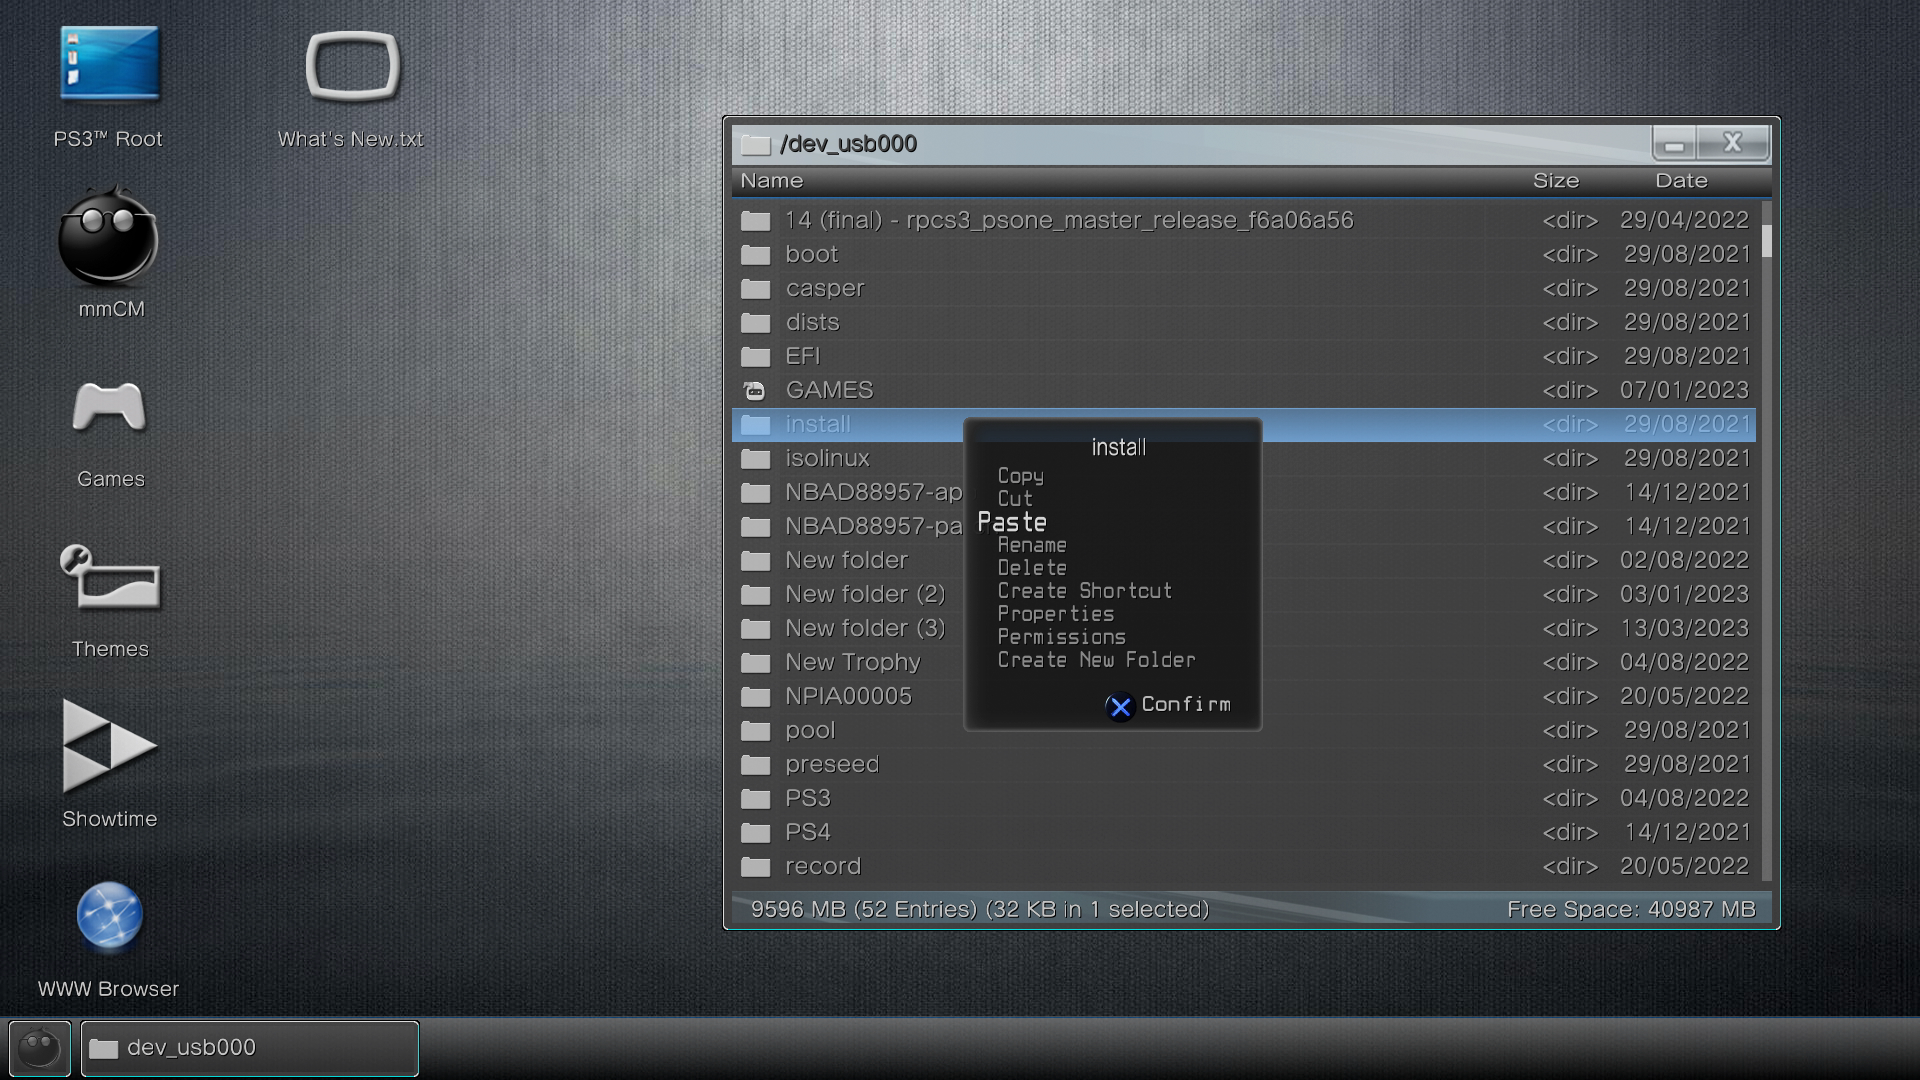This screenshot has height=1080, width=1920.
Task: Click the 02/08/2022 date of New folder
Action: pos(1685,560)
